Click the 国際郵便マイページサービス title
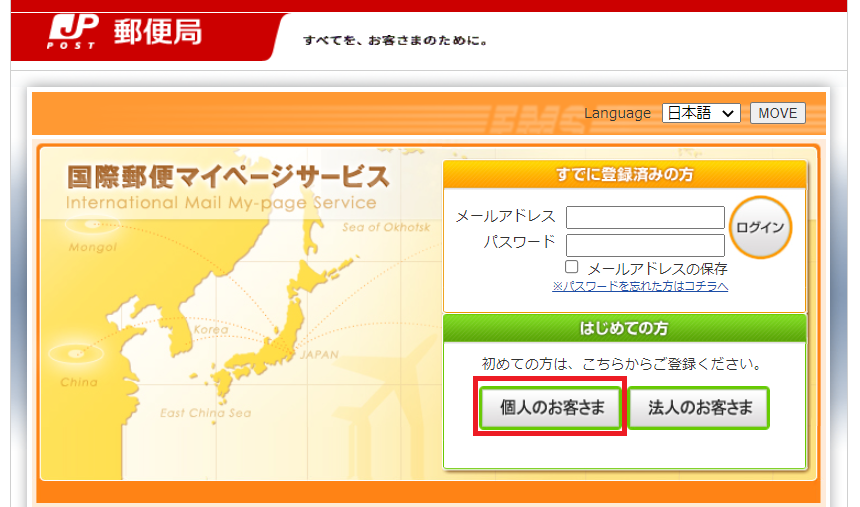 click(x=228, y=177)
